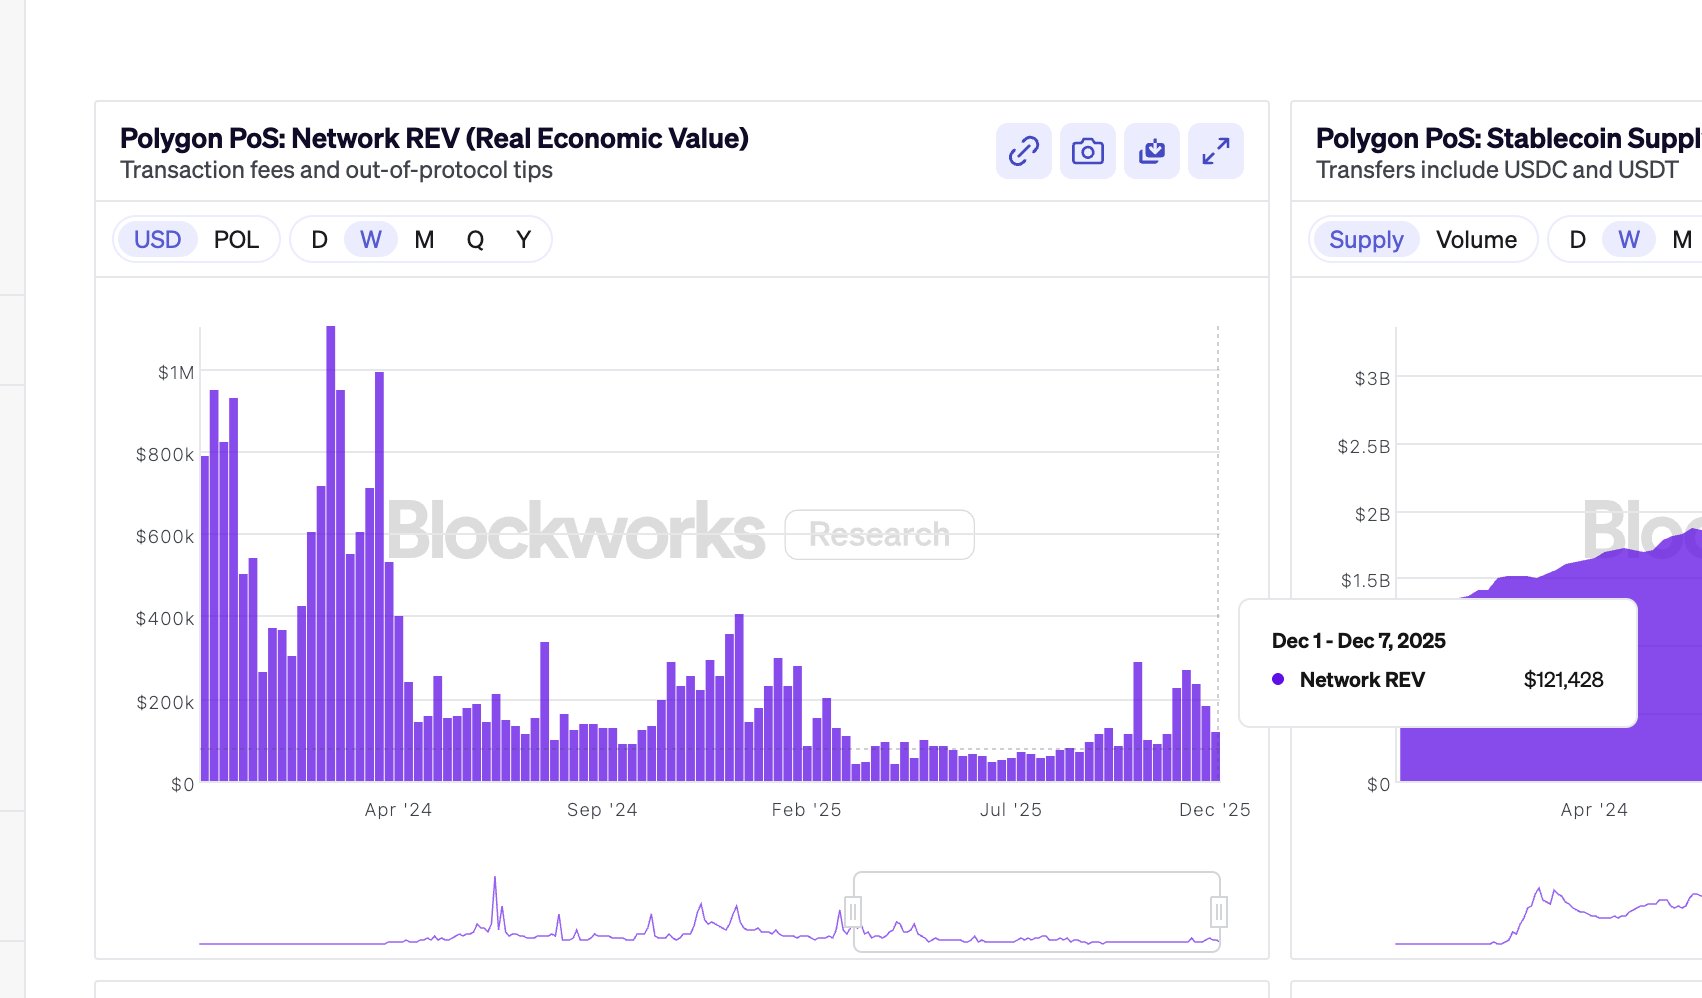Set REV chart to Yearly interval
This screenshot has height=998, width=1702.
pyautogui.click(x=523, y=240)
